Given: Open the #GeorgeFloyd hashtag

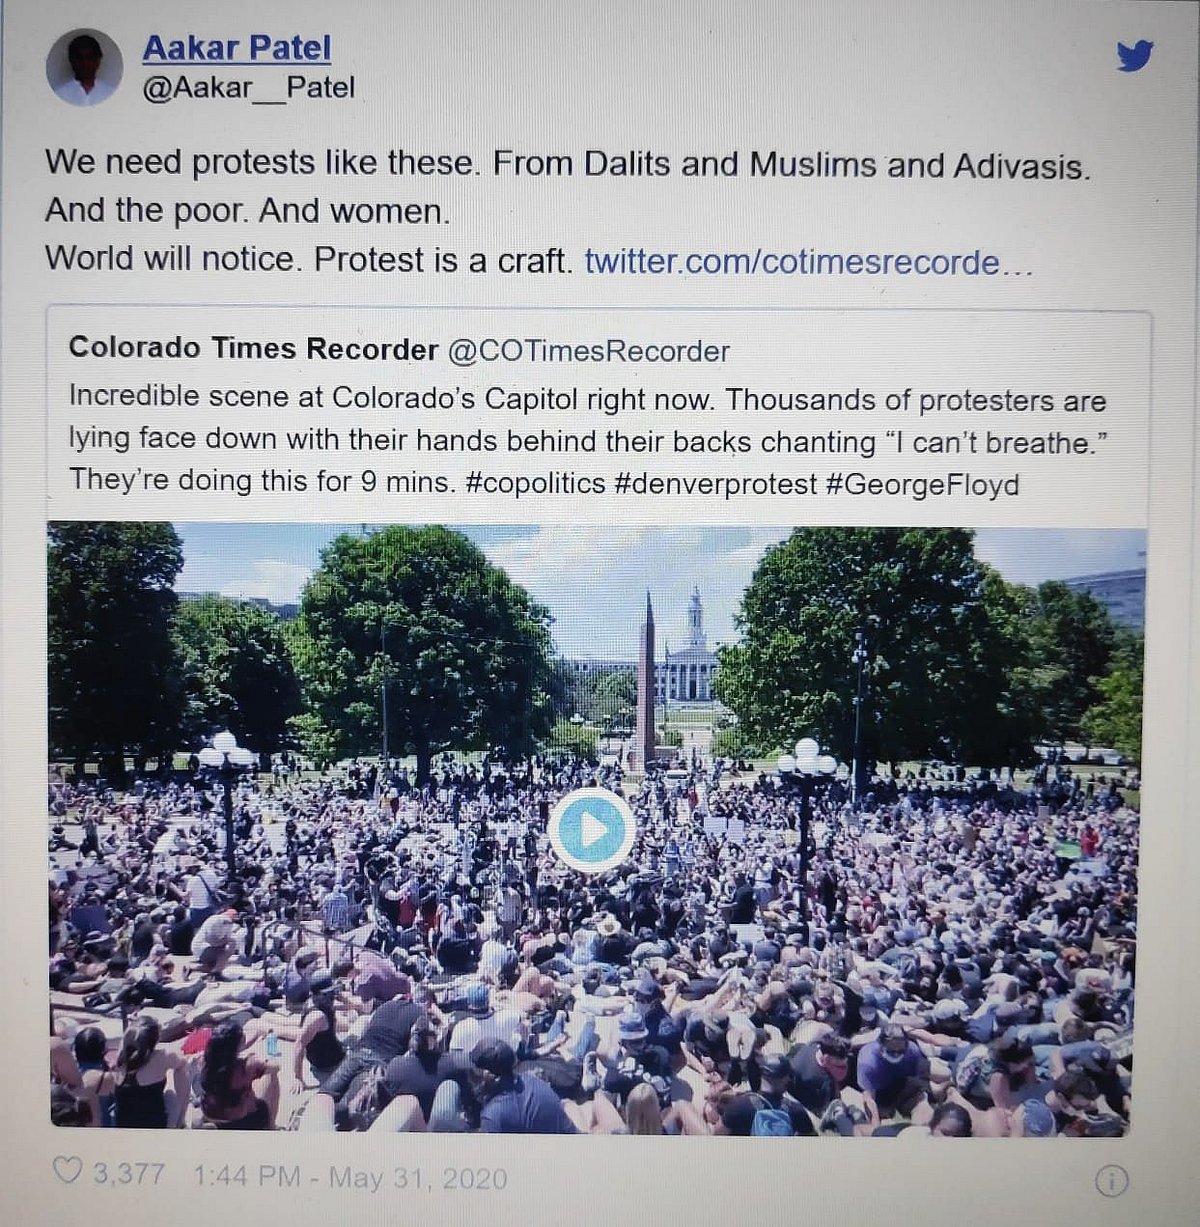Looking at the screenshot, I should pyautogui.click(x=922, y=485).
